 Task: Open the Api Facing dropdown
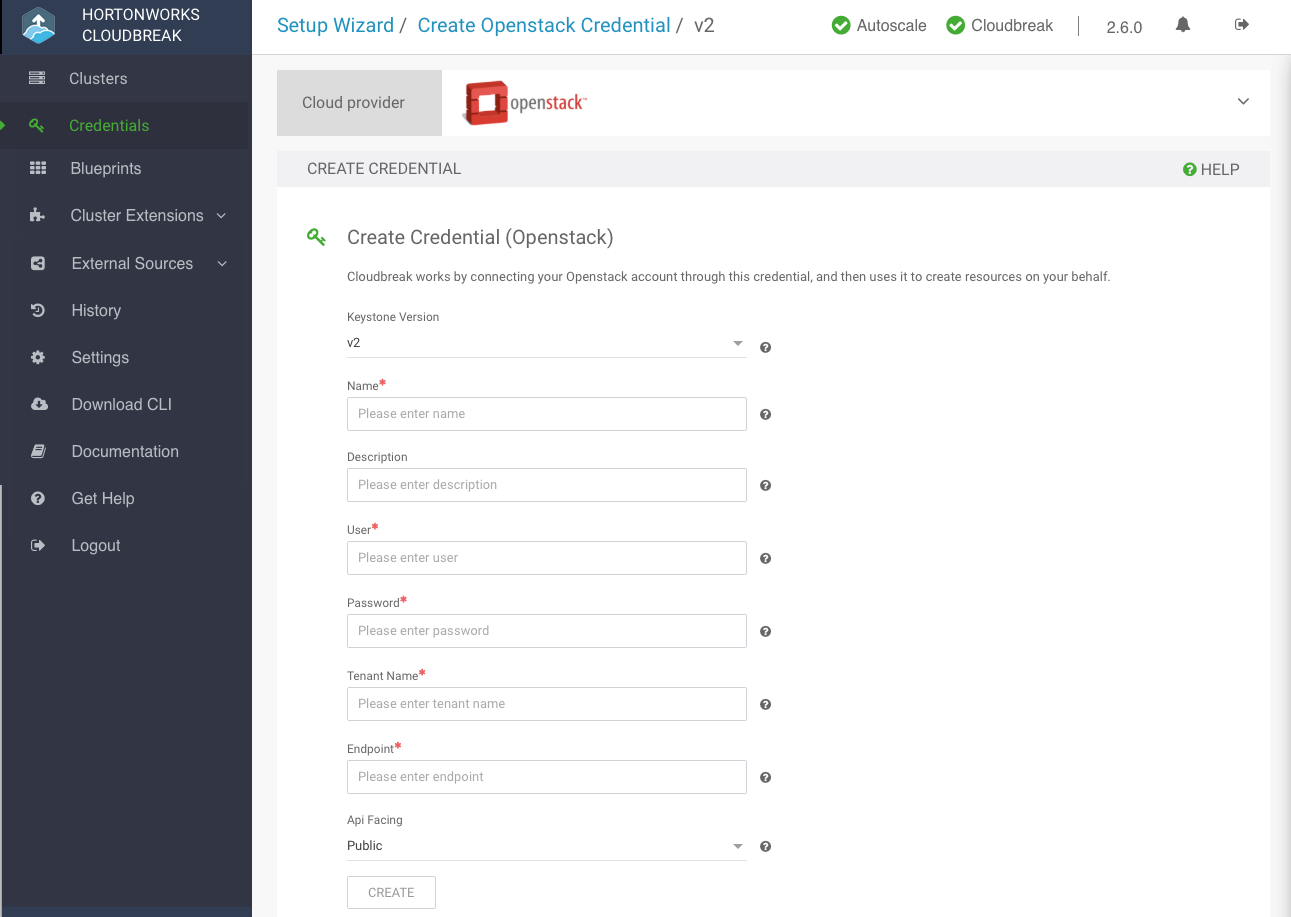(x=546, y=846)
